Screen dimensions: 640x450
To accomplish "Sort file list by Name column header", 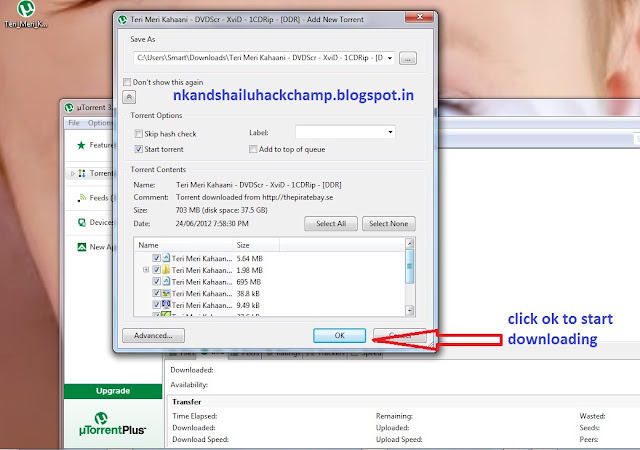I will tap(183, 245).
